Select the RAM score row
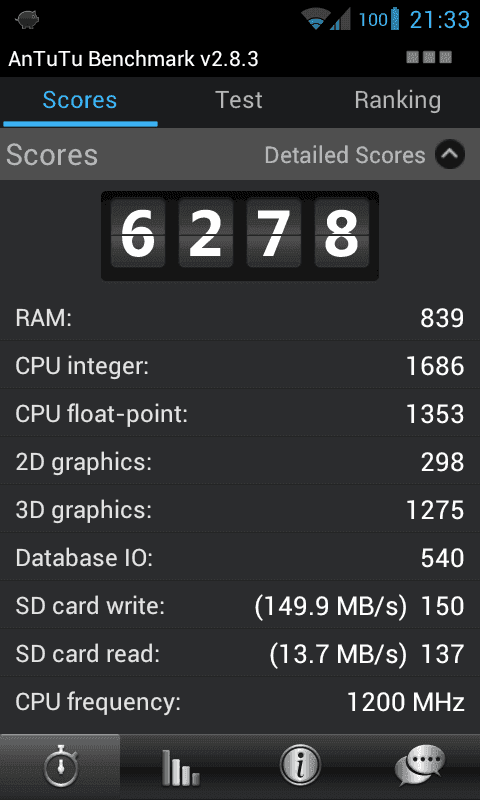480x800 pixels. (240, 318)
